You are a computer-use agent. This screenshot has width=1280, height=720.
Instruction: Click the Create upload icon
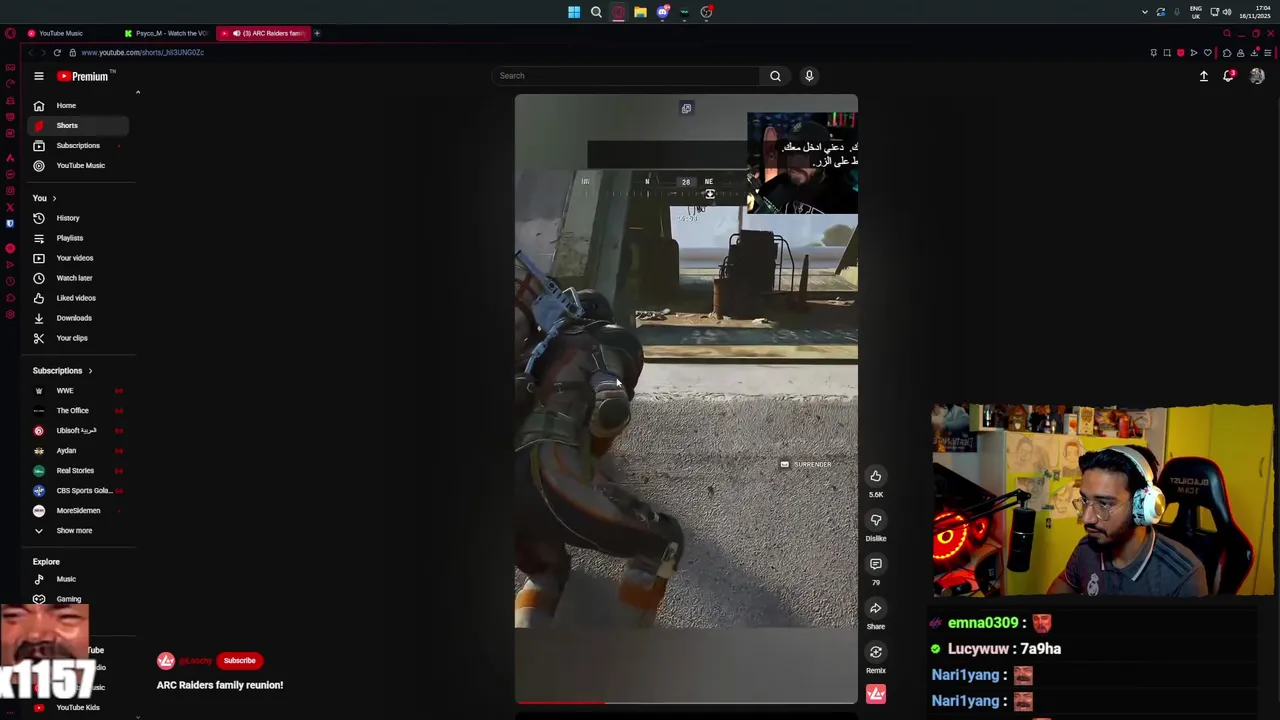[1204, 76]
